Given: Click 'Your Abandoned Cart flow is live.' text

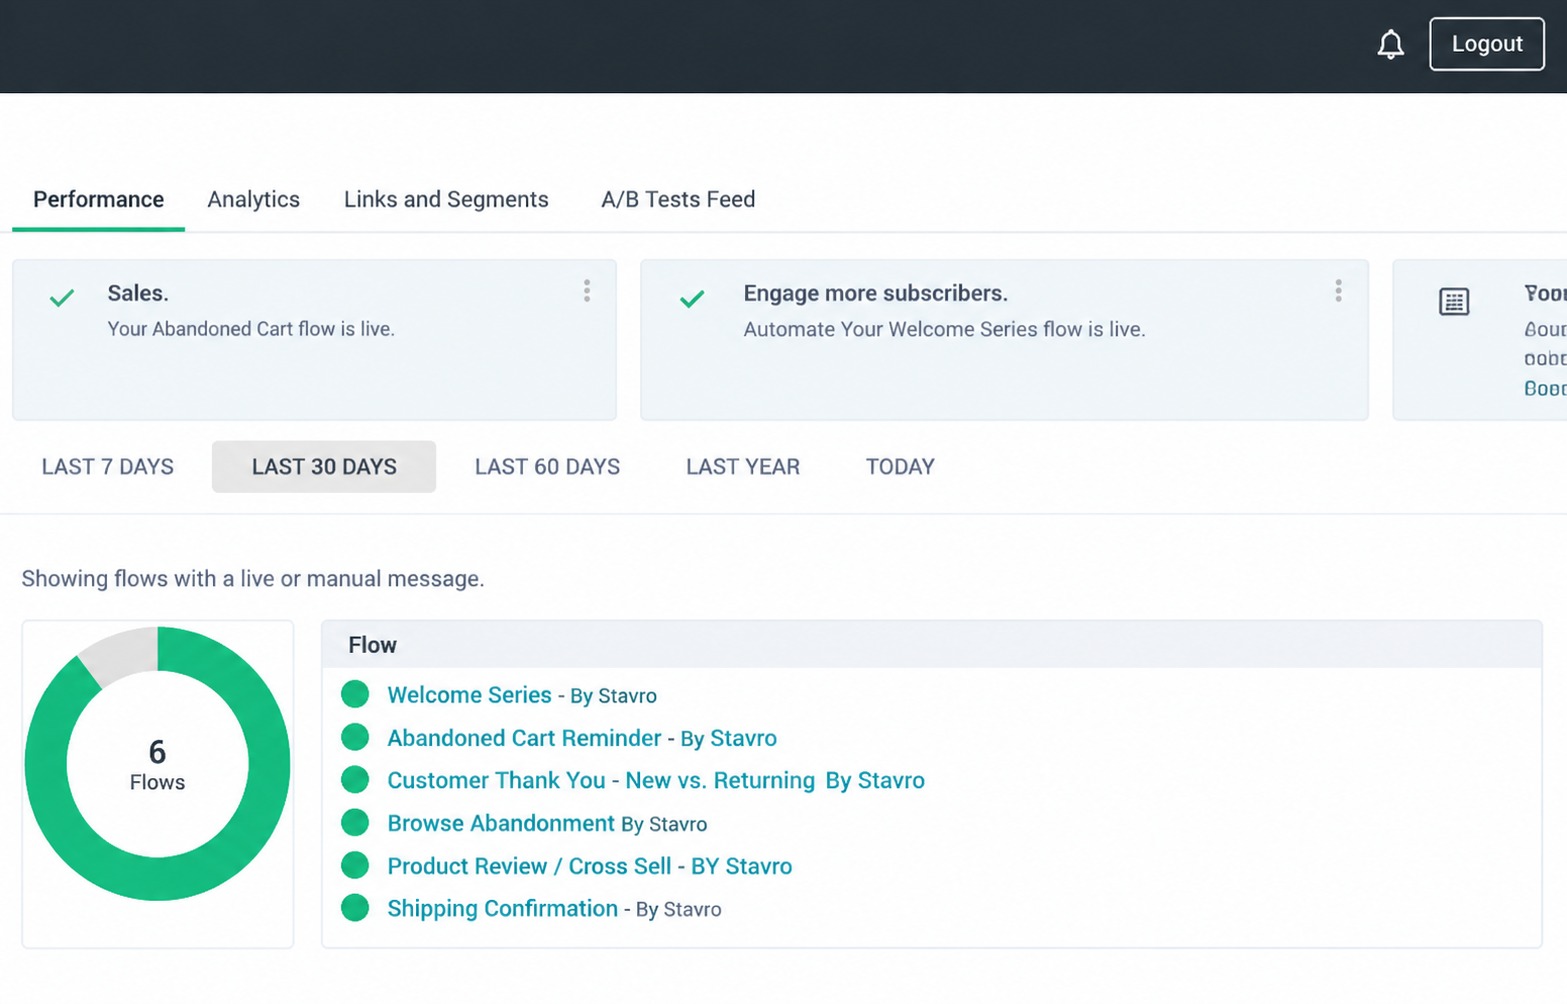Looking at the screenshot, I should (251, 329).
